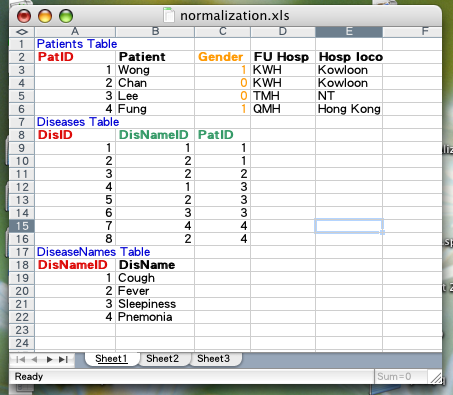Screen dimensions: 453x395
Task: Select the 'FU Hosp' header cell
Action: (283, 57)
